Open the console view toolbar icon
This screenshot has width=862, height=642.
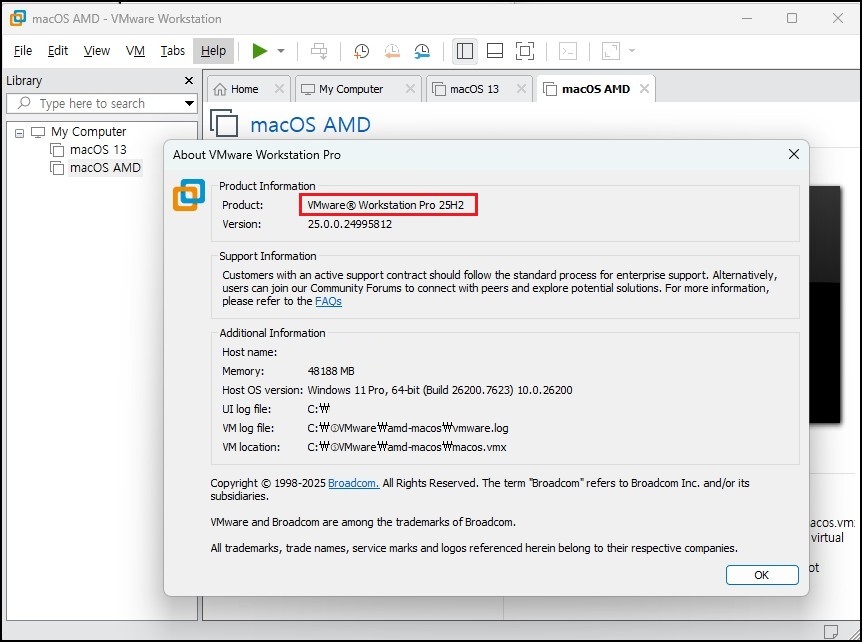pyautogui.click(x=568, y=51)
